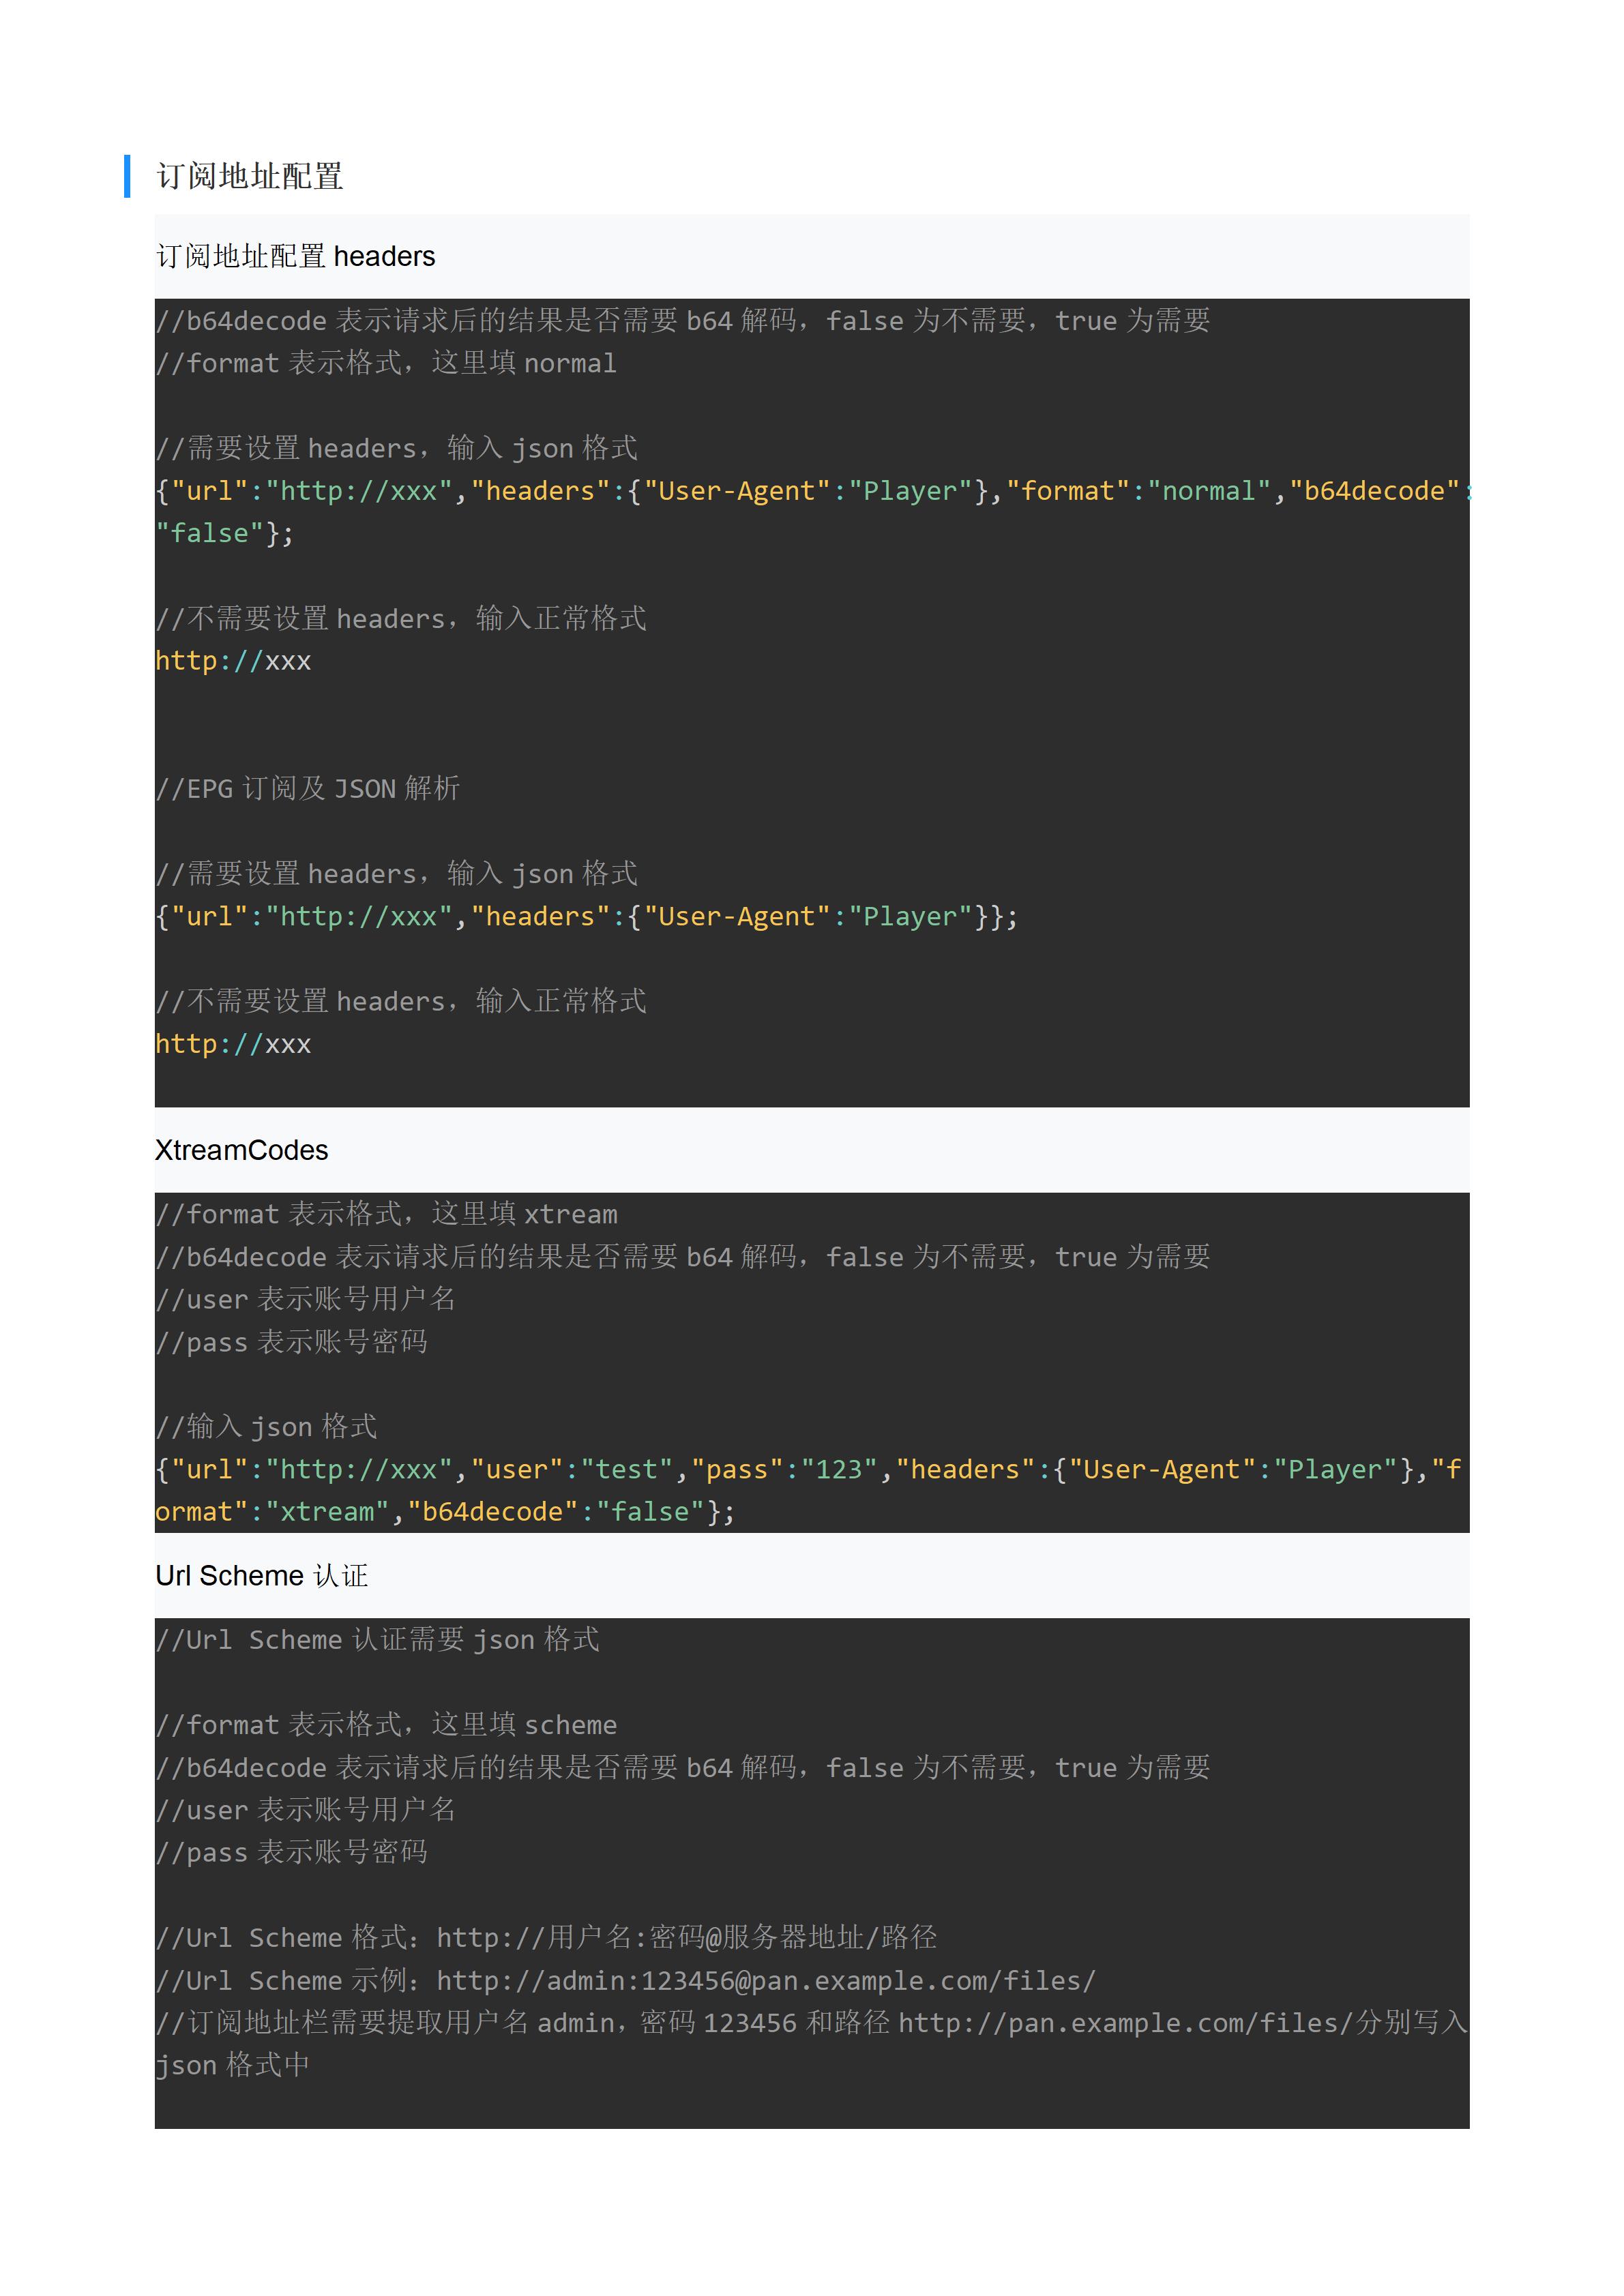Click the 订阅地址配置 headers section title

click(295, 257)
